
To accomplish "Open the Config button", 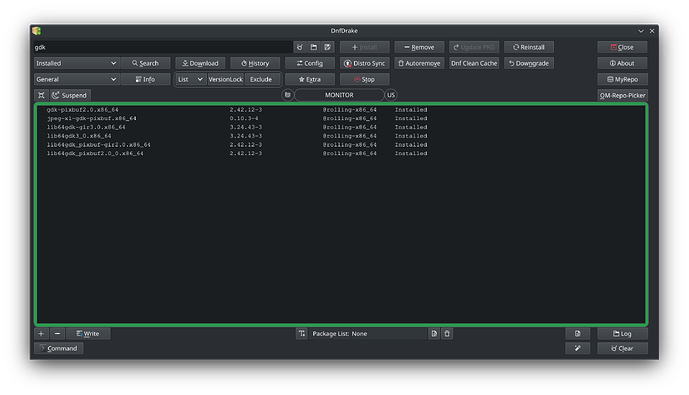I will (310, 63).
